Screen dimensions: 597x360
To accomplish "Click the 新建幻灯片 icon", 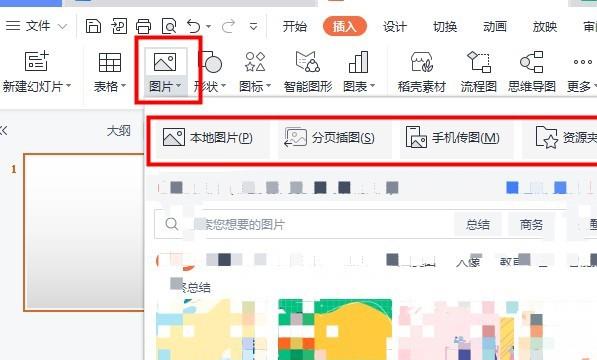I will [x=37, y=61].
